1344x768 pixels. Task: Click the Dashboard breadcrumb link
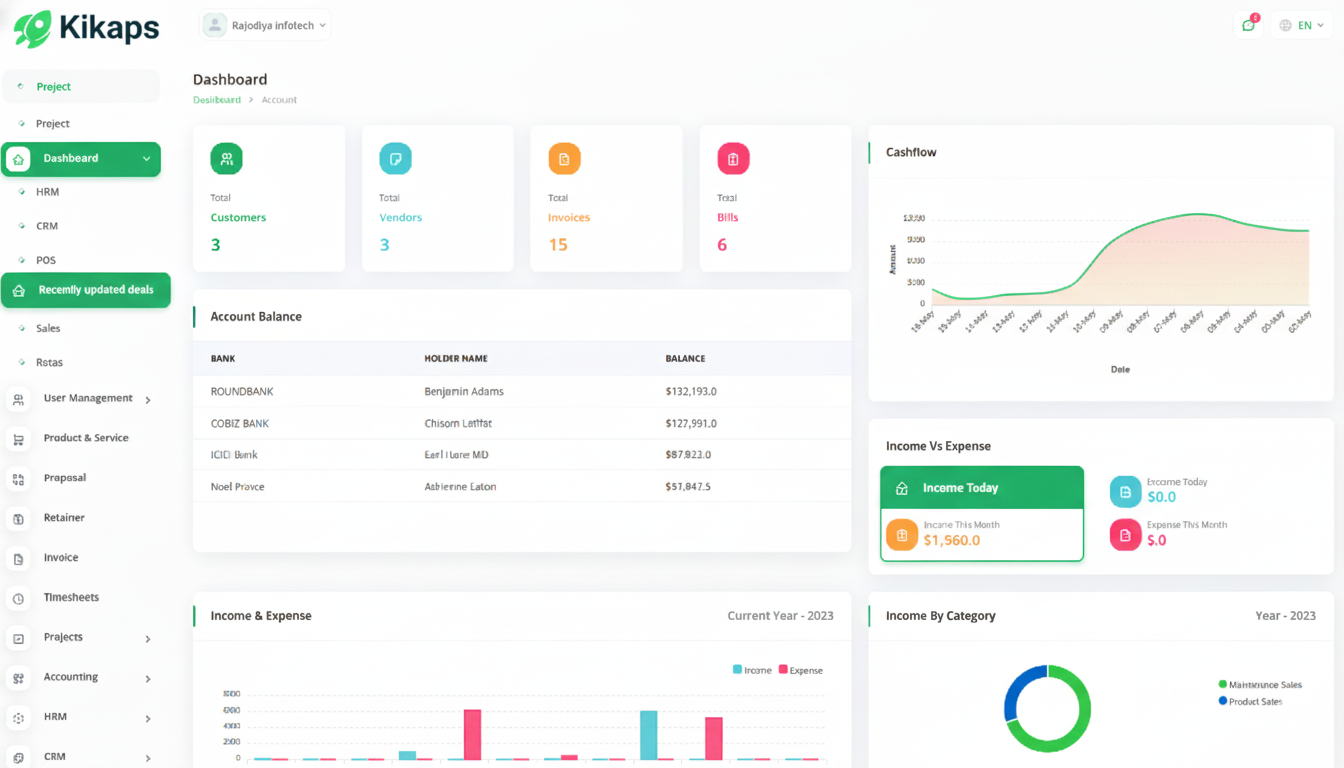coord(216,100)
